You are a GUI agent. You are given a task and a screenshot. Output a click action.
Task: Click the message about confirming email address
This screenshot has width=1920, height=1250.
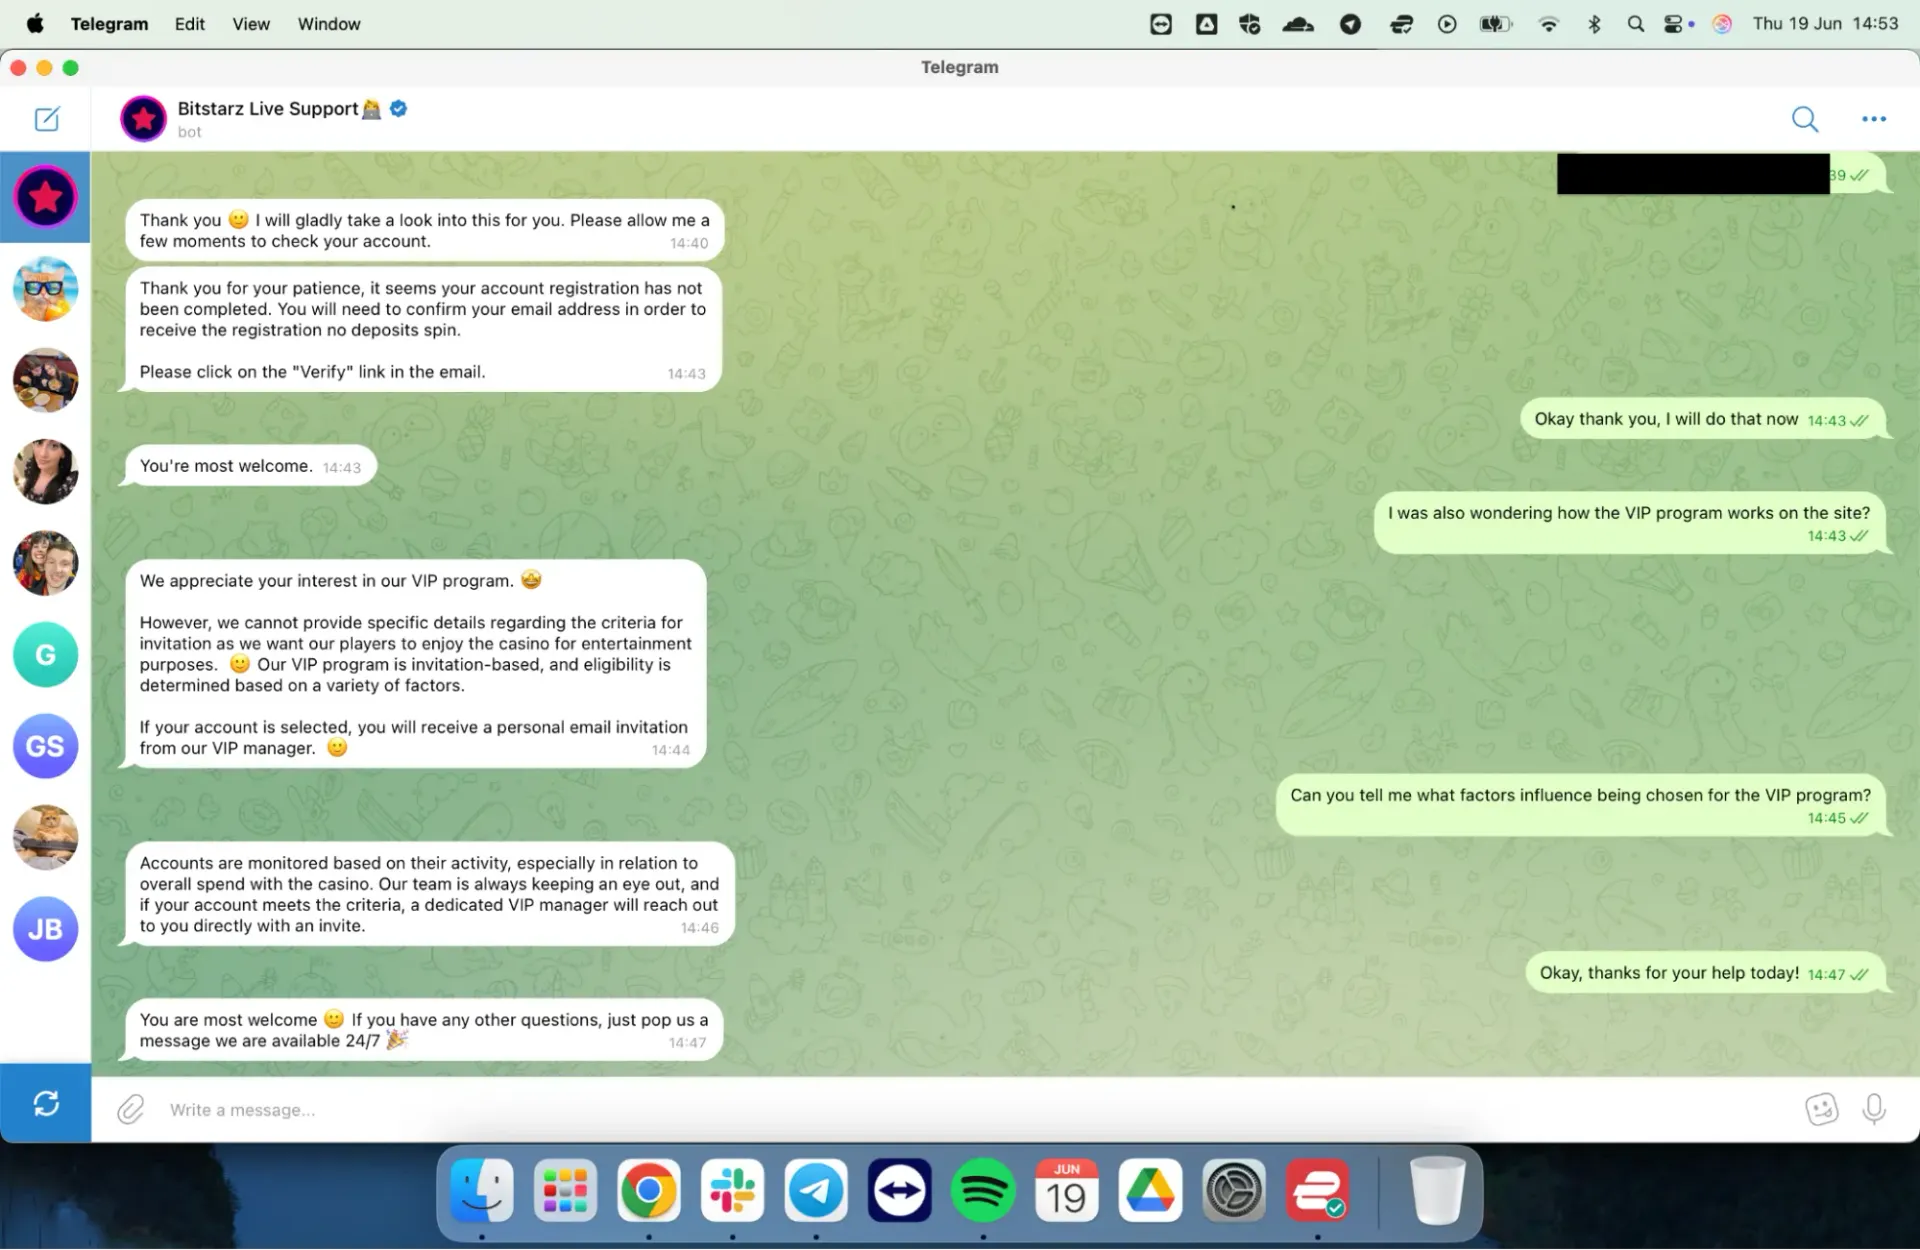pos(422,330)
